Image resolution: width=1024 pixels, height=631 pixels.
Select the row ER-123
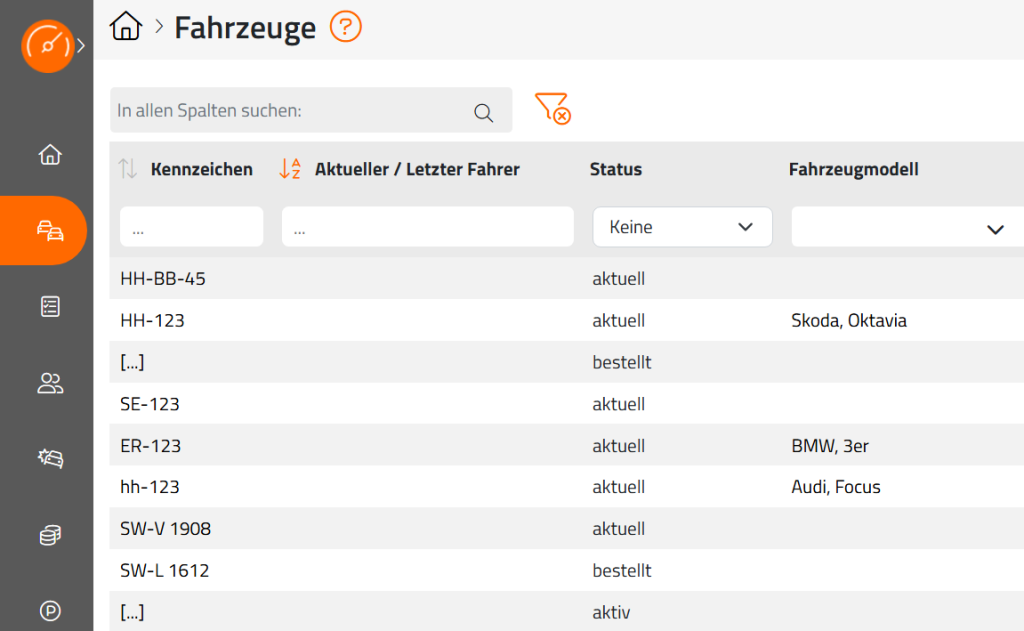click(x=566, y=445)
